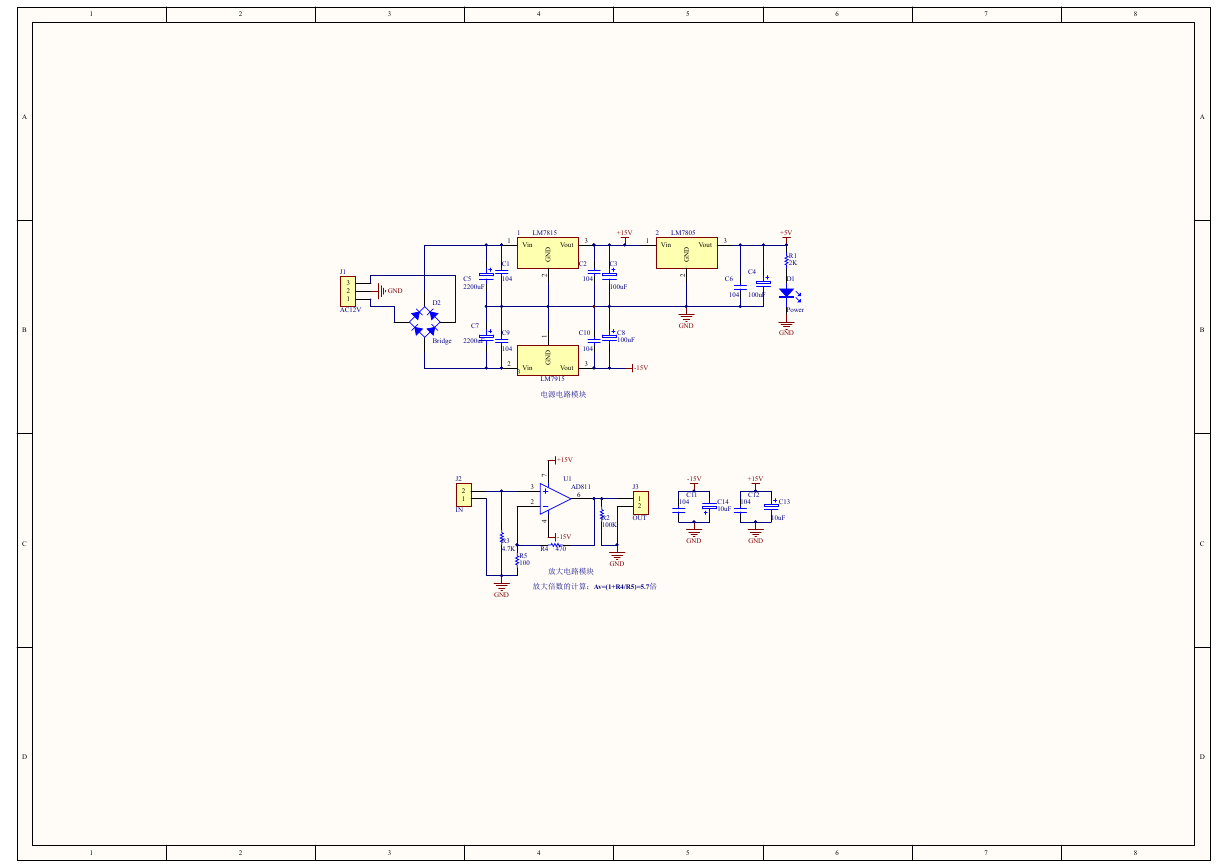Select resistor R3 4.7K symbol
Viewport: 1228px width, 868px height.
pyautogui.click(x=502, y=539)
